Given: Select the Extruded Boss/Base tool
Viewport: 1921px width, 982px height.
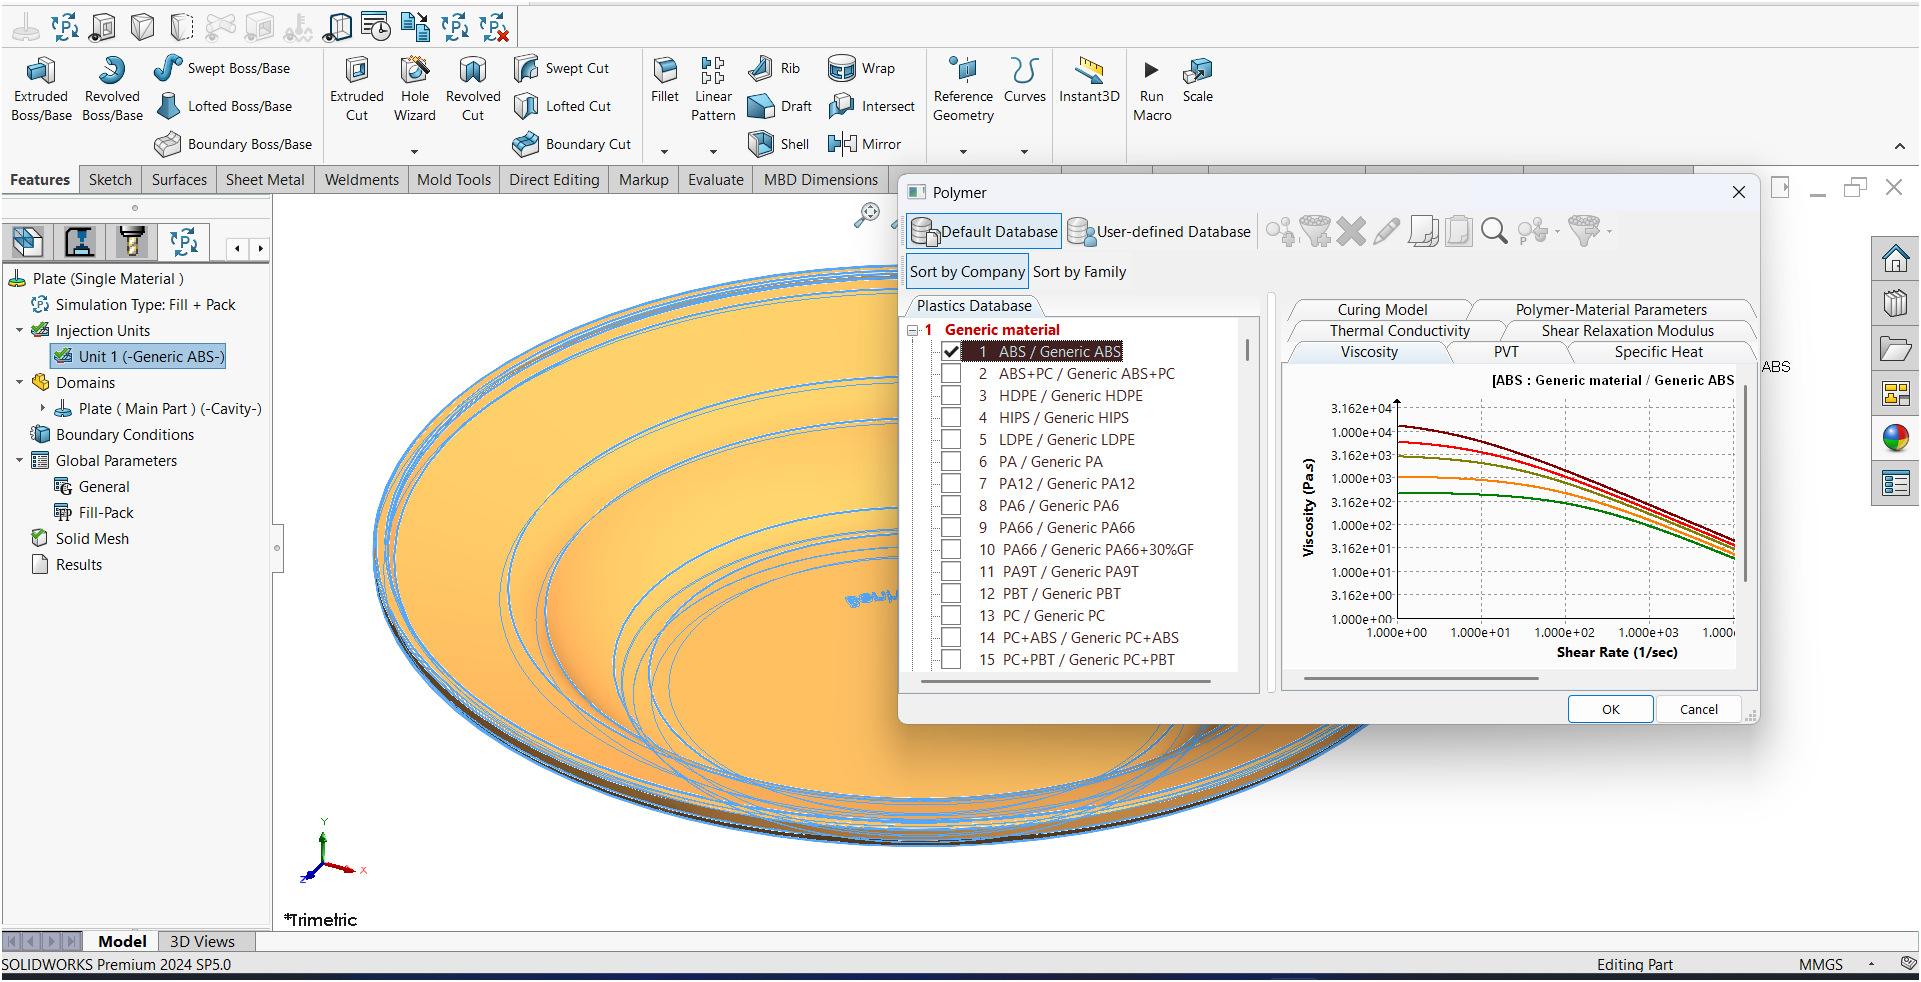Looking at the screenshot, I should (41, 88).
